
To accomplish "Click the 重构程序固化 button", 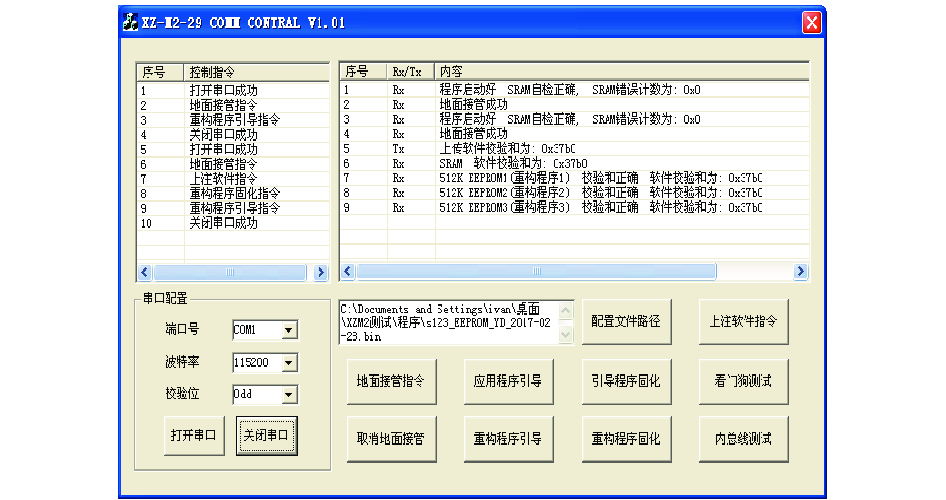I will click(x=626, y=439).
